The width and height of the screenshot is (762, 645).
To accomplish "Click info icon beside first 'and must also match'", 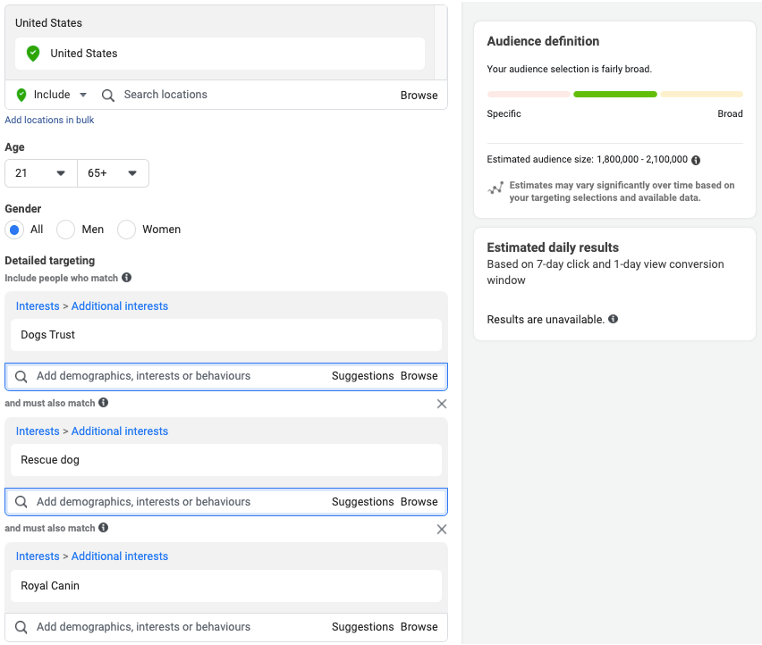I will click(104, 403).
